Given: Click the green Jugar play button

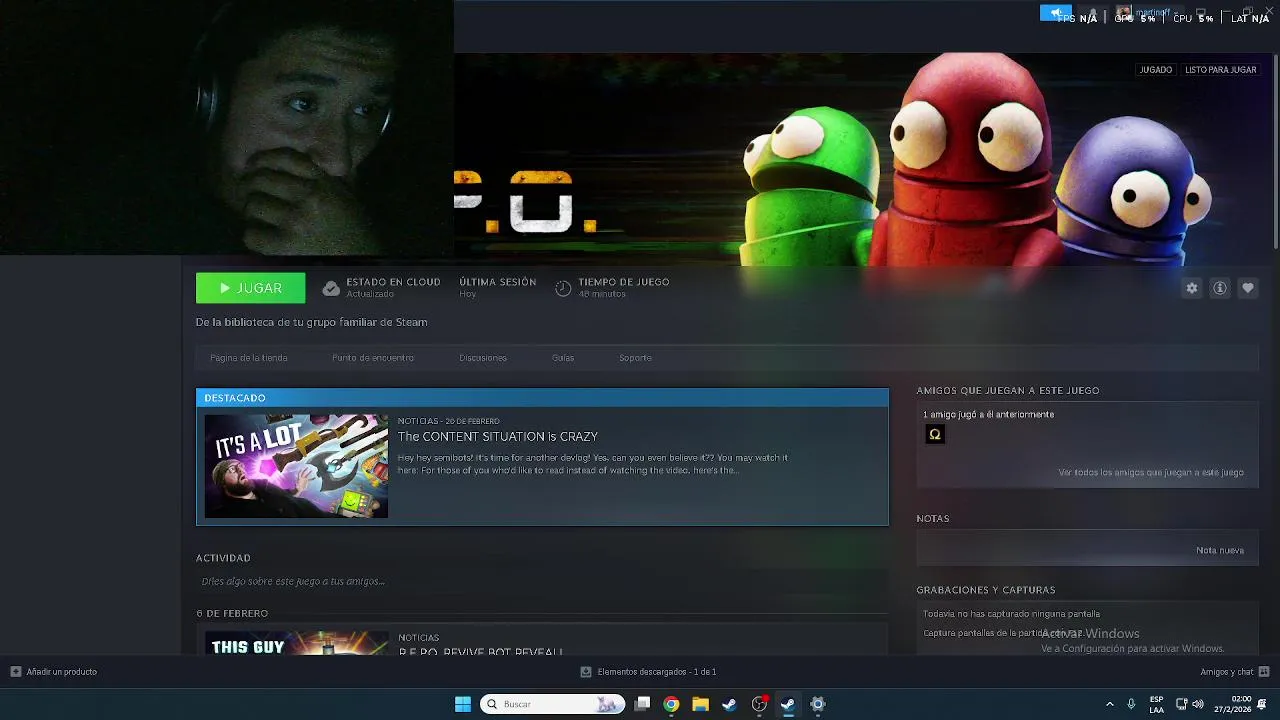Looking at the screenshot, I should [x=250, y=288].
